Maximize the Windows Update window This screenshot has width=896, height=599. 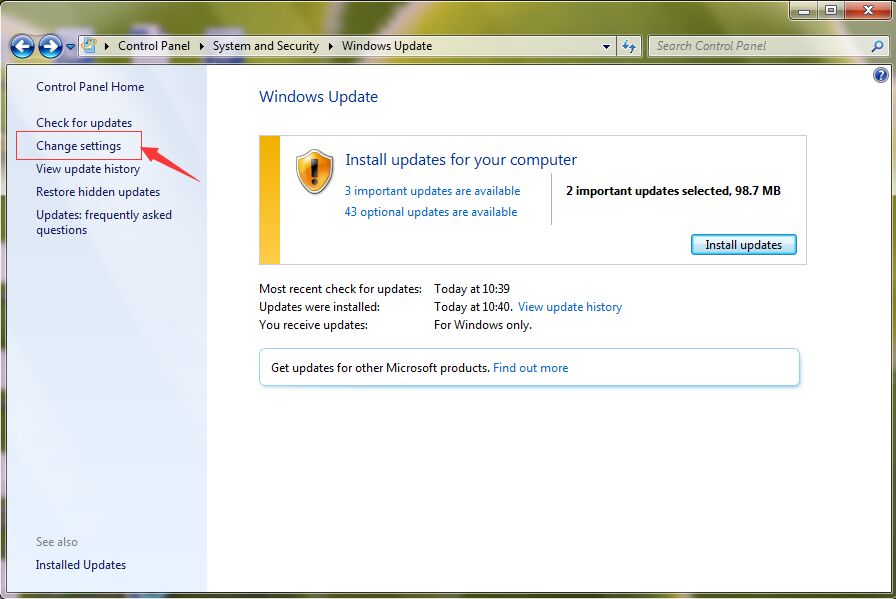pyautogui.click(x=831, y=10)
